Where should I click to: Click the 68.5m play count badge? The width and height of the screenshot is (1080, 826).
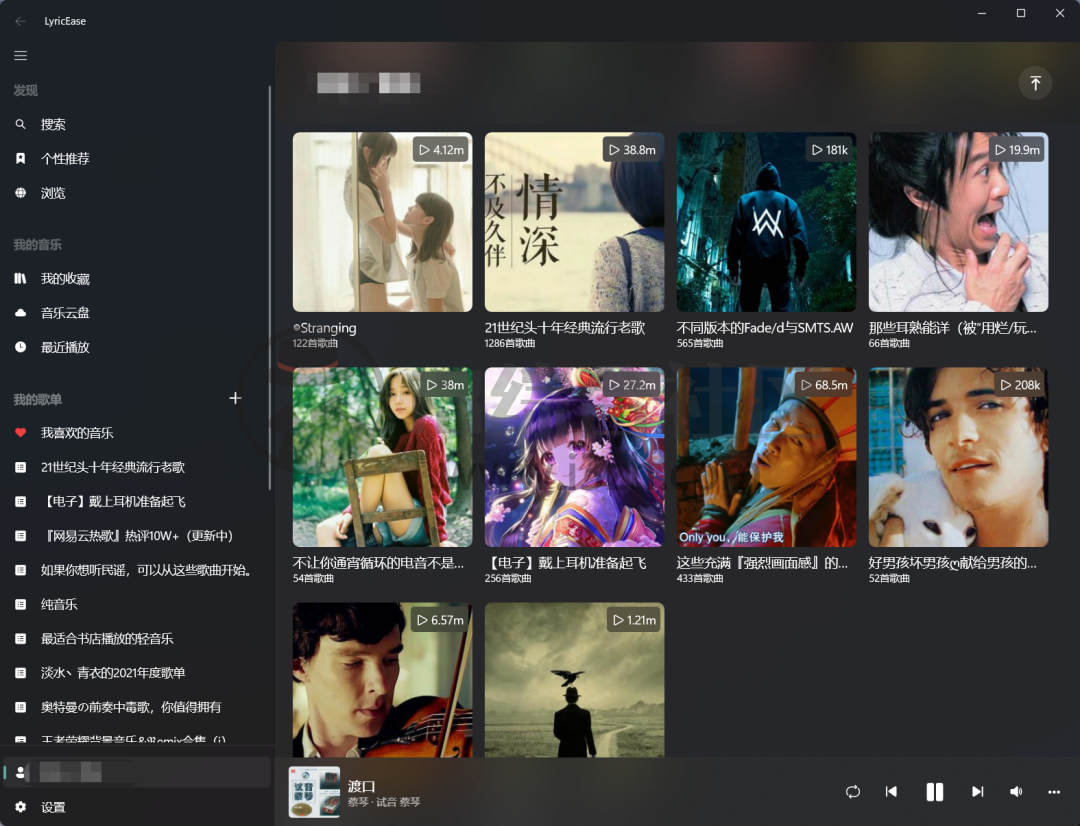(824, 385)
